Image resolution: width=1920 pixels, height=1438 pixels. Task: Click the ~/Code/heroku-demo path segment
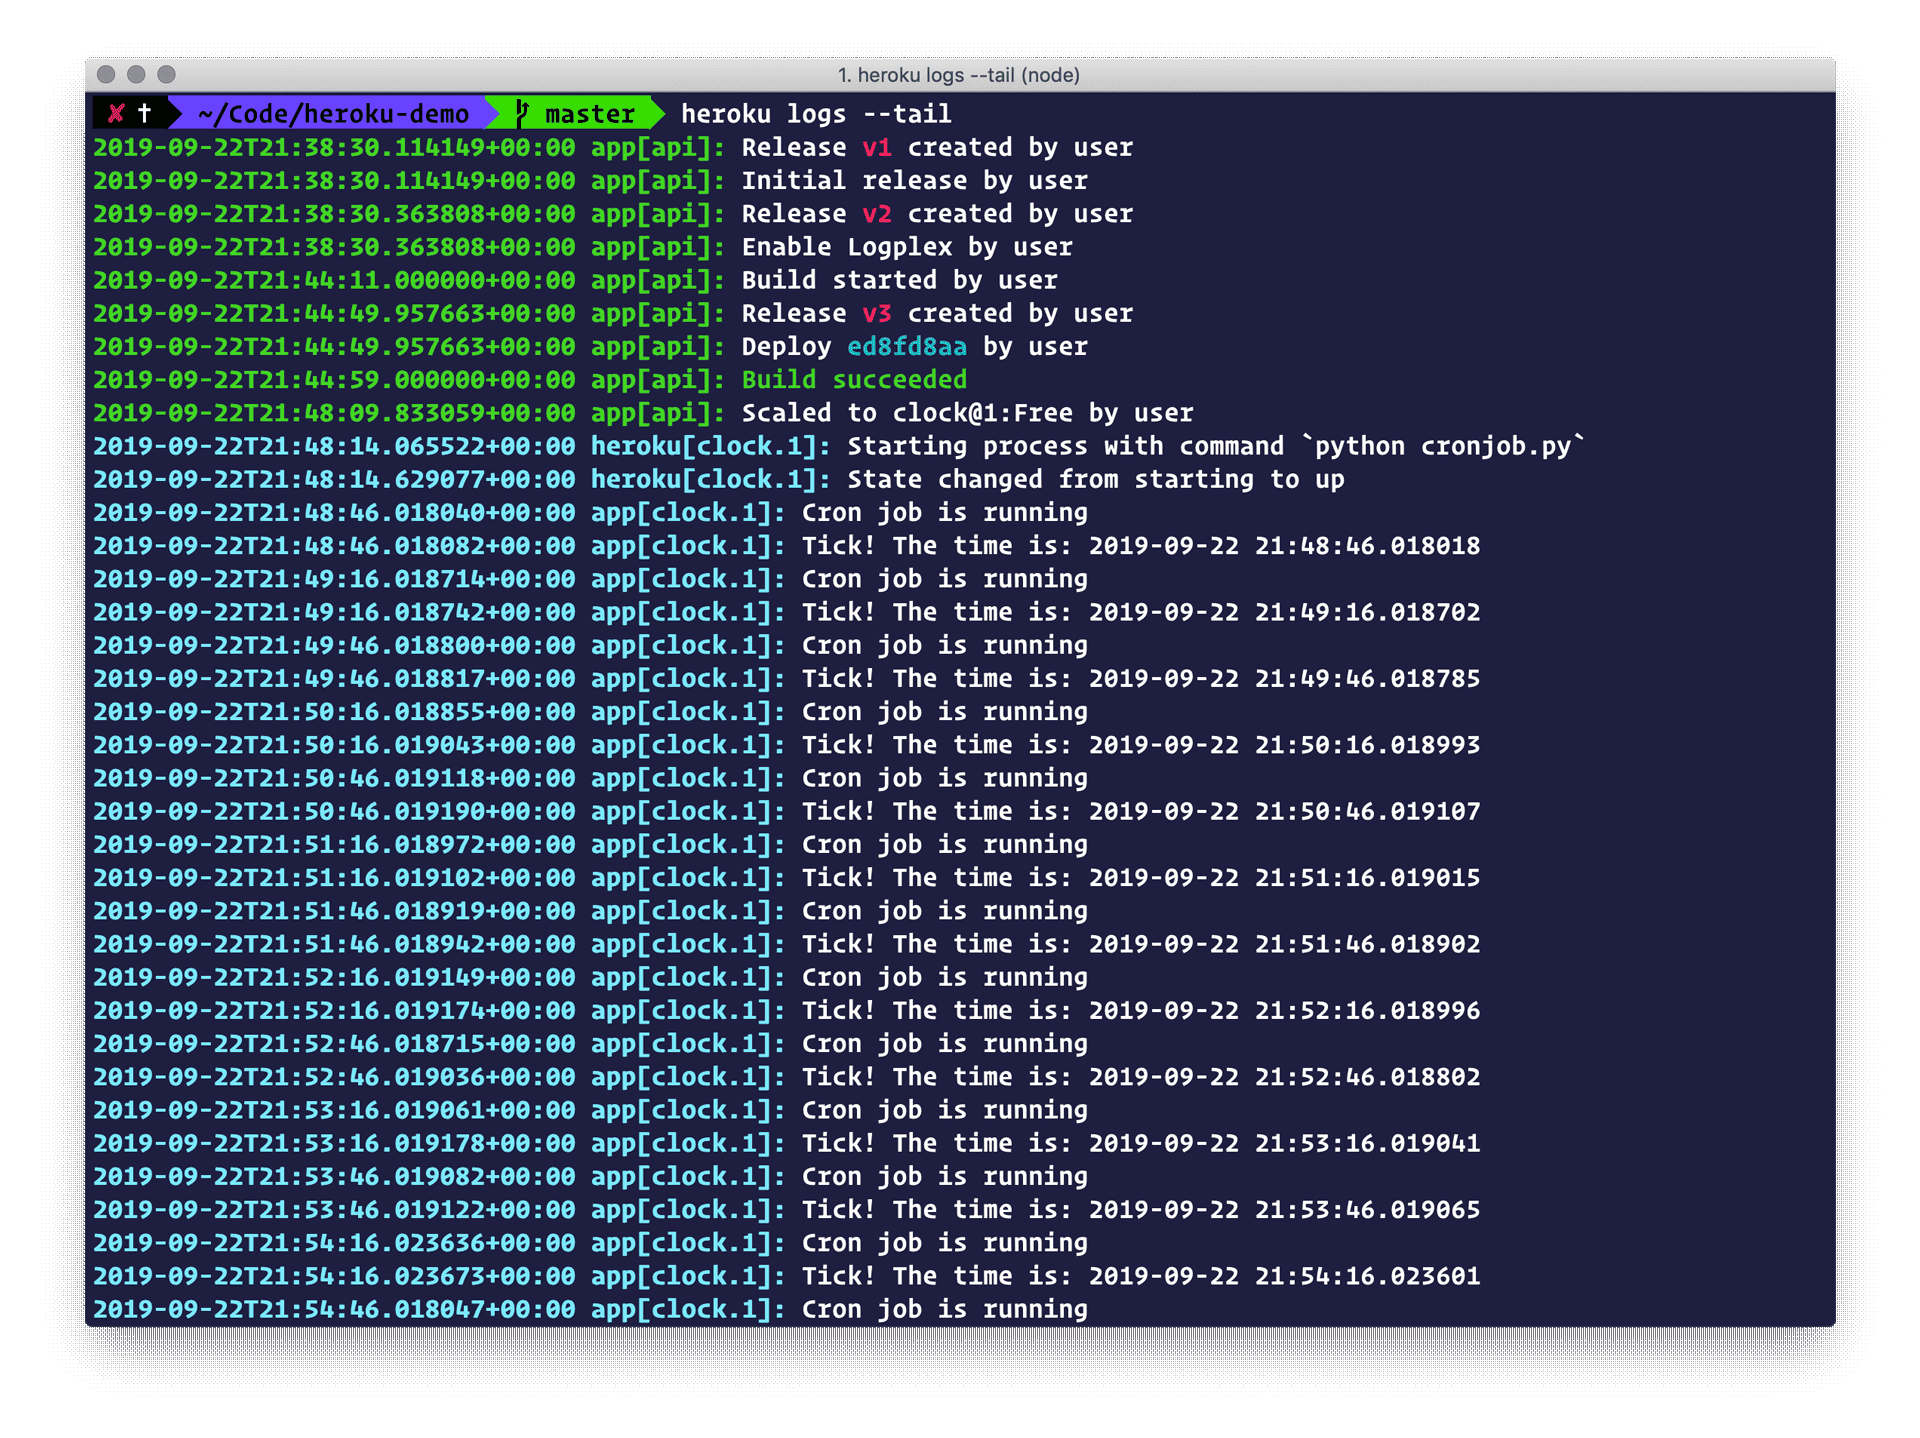coord(333,114)
